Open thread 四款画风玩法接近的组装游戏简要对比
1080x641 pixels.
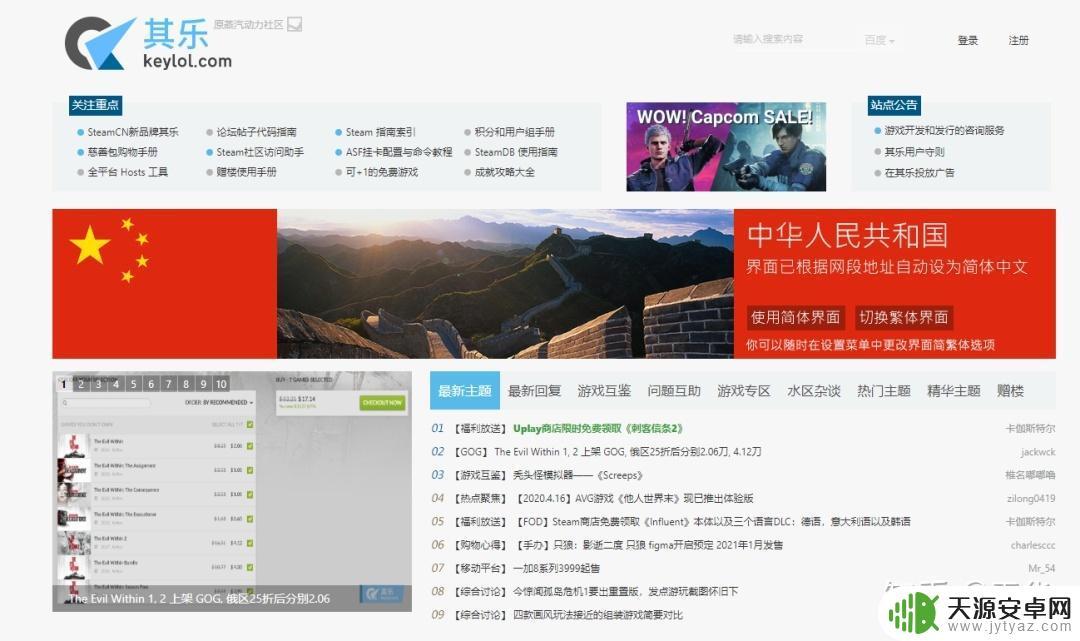[x=598, y=615]
